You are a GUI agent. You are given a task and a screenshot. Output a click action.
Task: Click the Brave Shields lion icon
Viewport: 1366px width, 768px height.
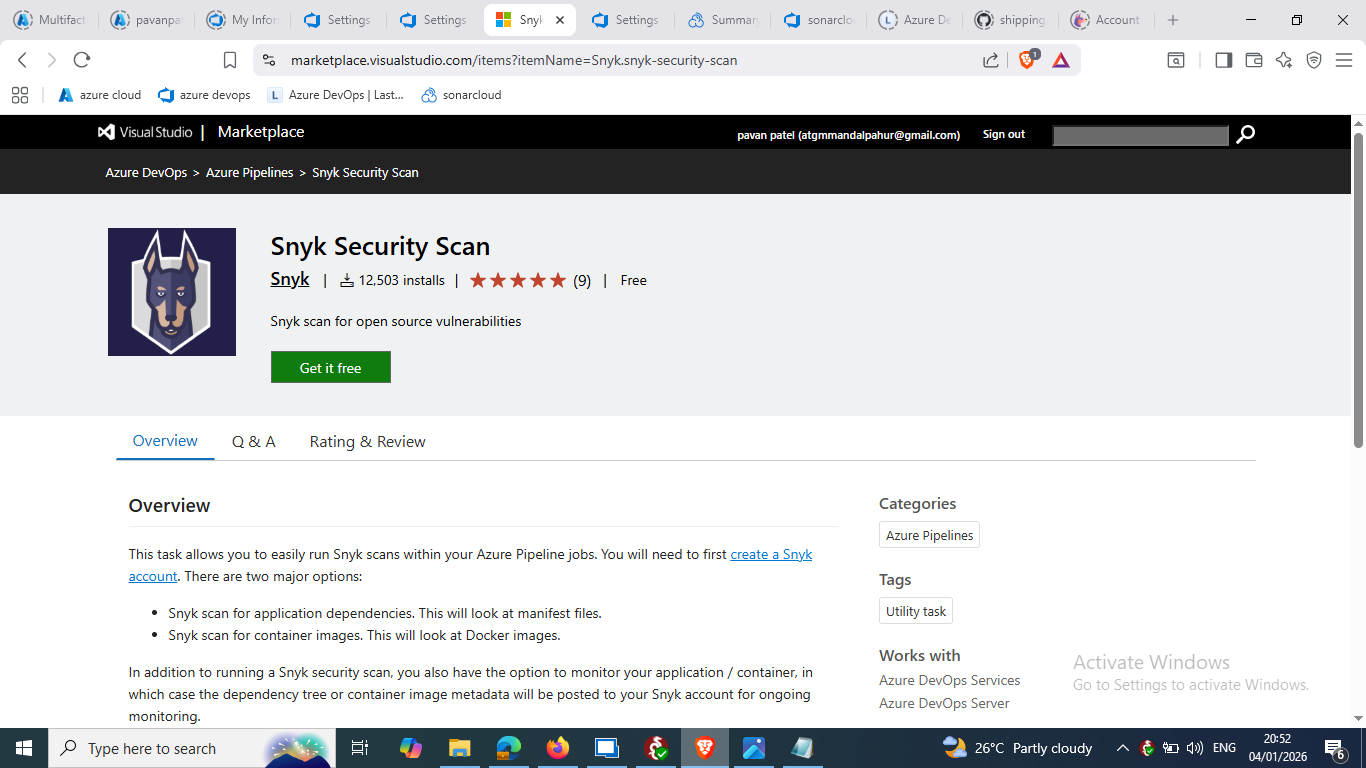tap(1027, 60)
